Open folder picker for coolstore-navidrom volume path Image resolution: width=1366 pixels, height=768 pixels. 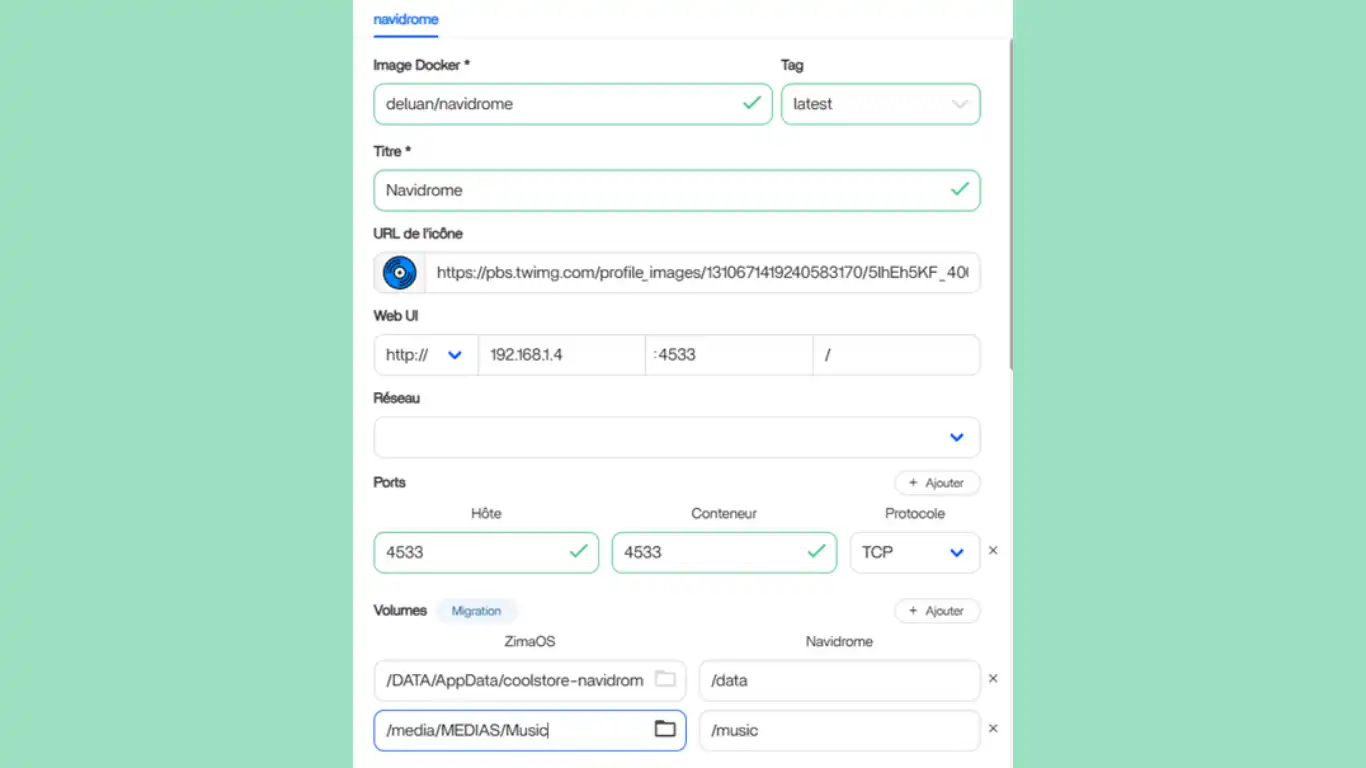click(665, 679)
